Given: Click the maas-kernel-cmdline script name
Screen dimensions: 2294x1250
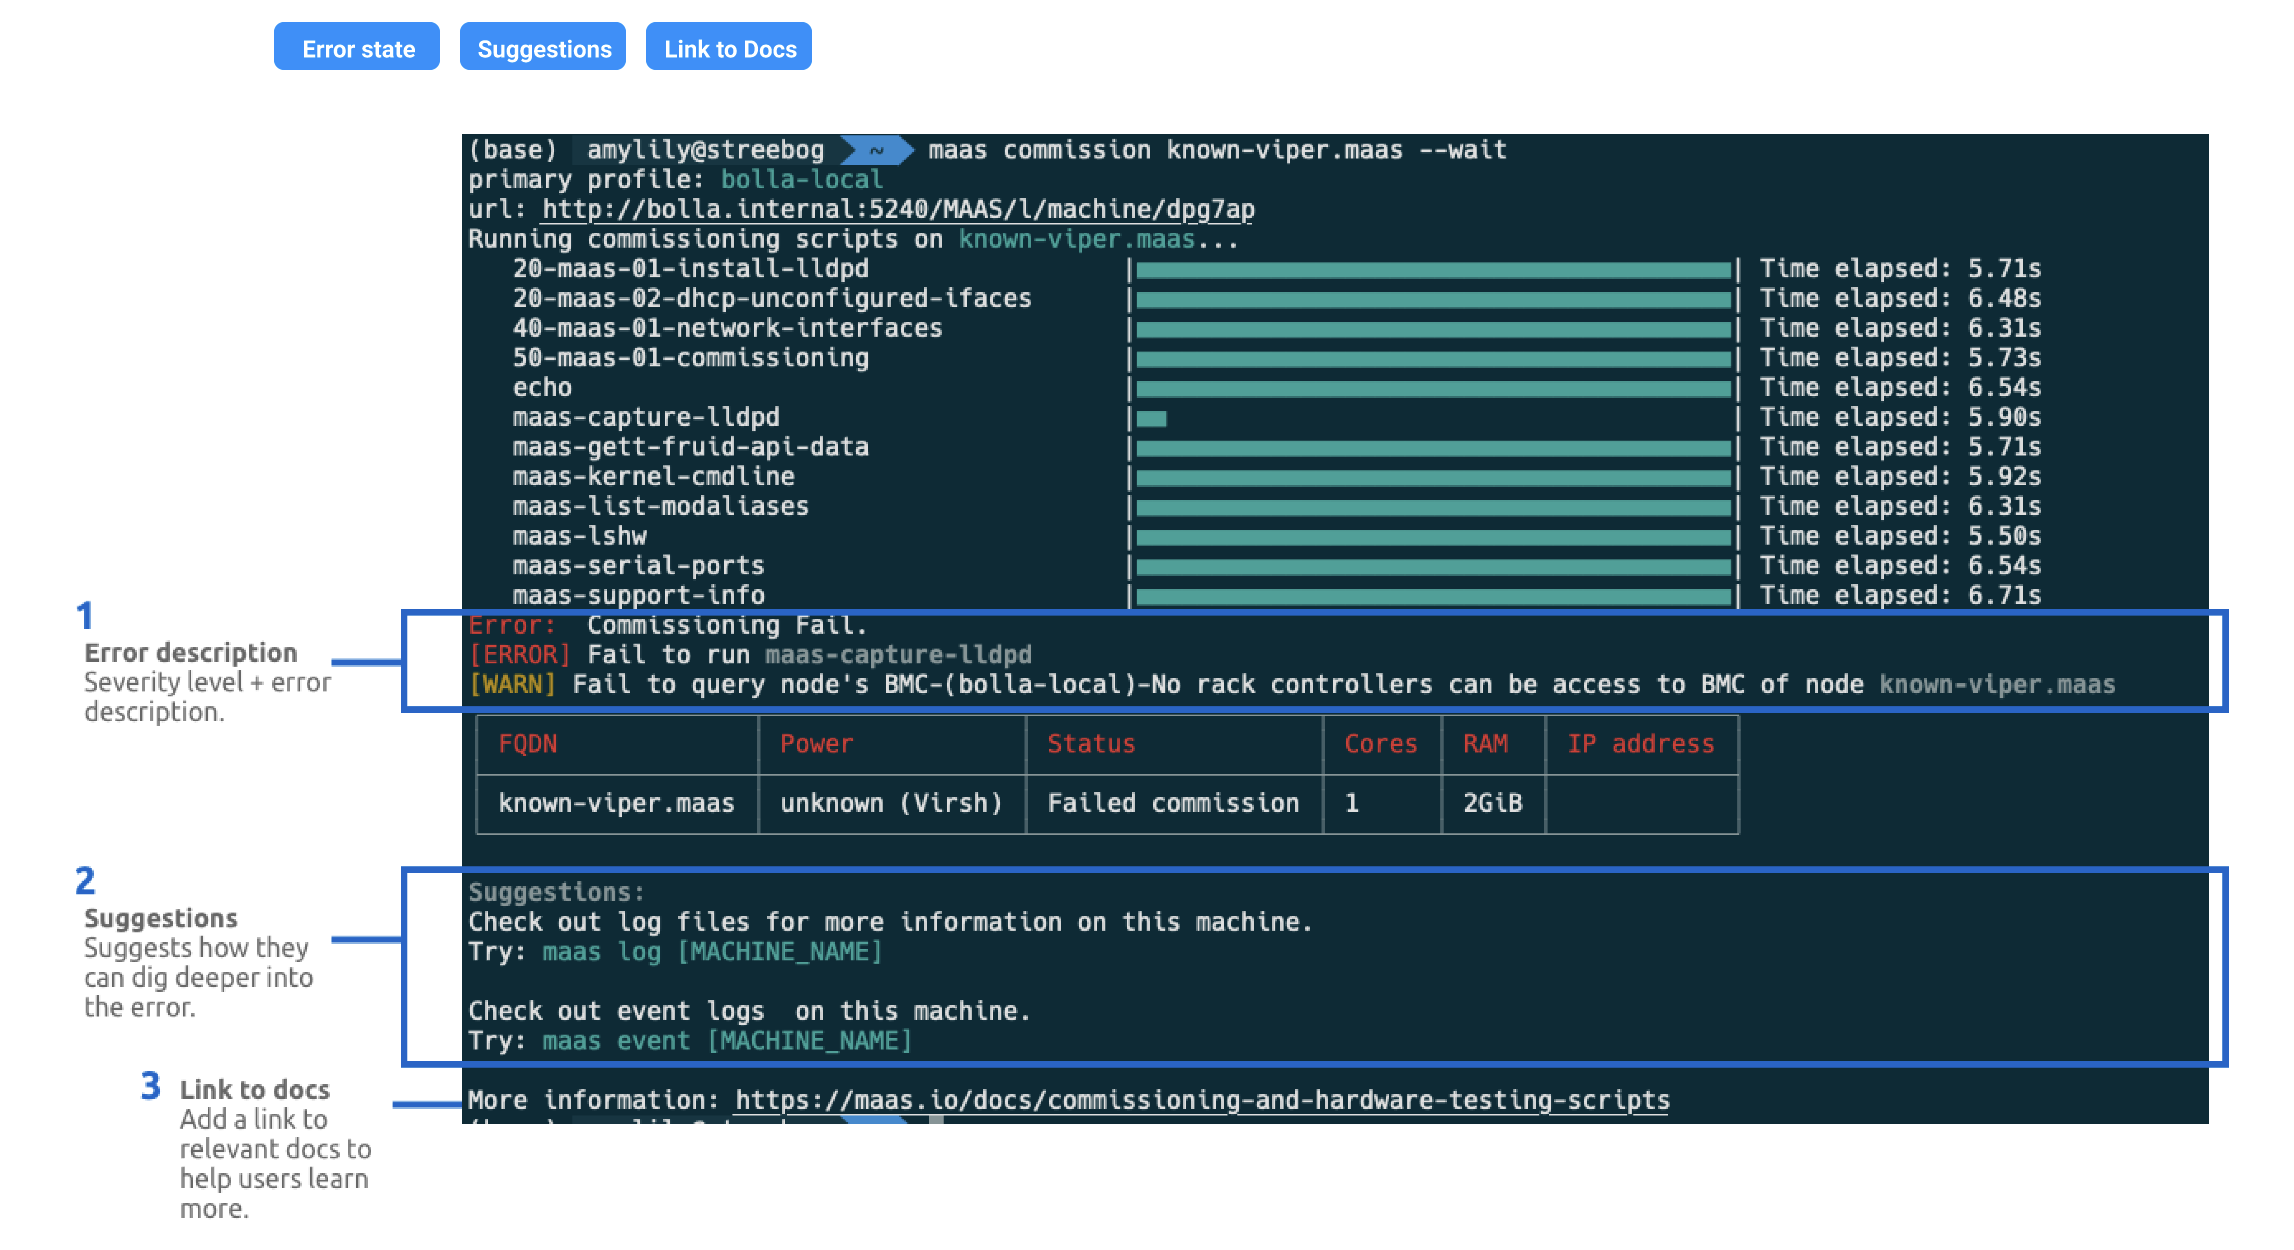Looking at the screenshot, I should [x=654, y=477].
